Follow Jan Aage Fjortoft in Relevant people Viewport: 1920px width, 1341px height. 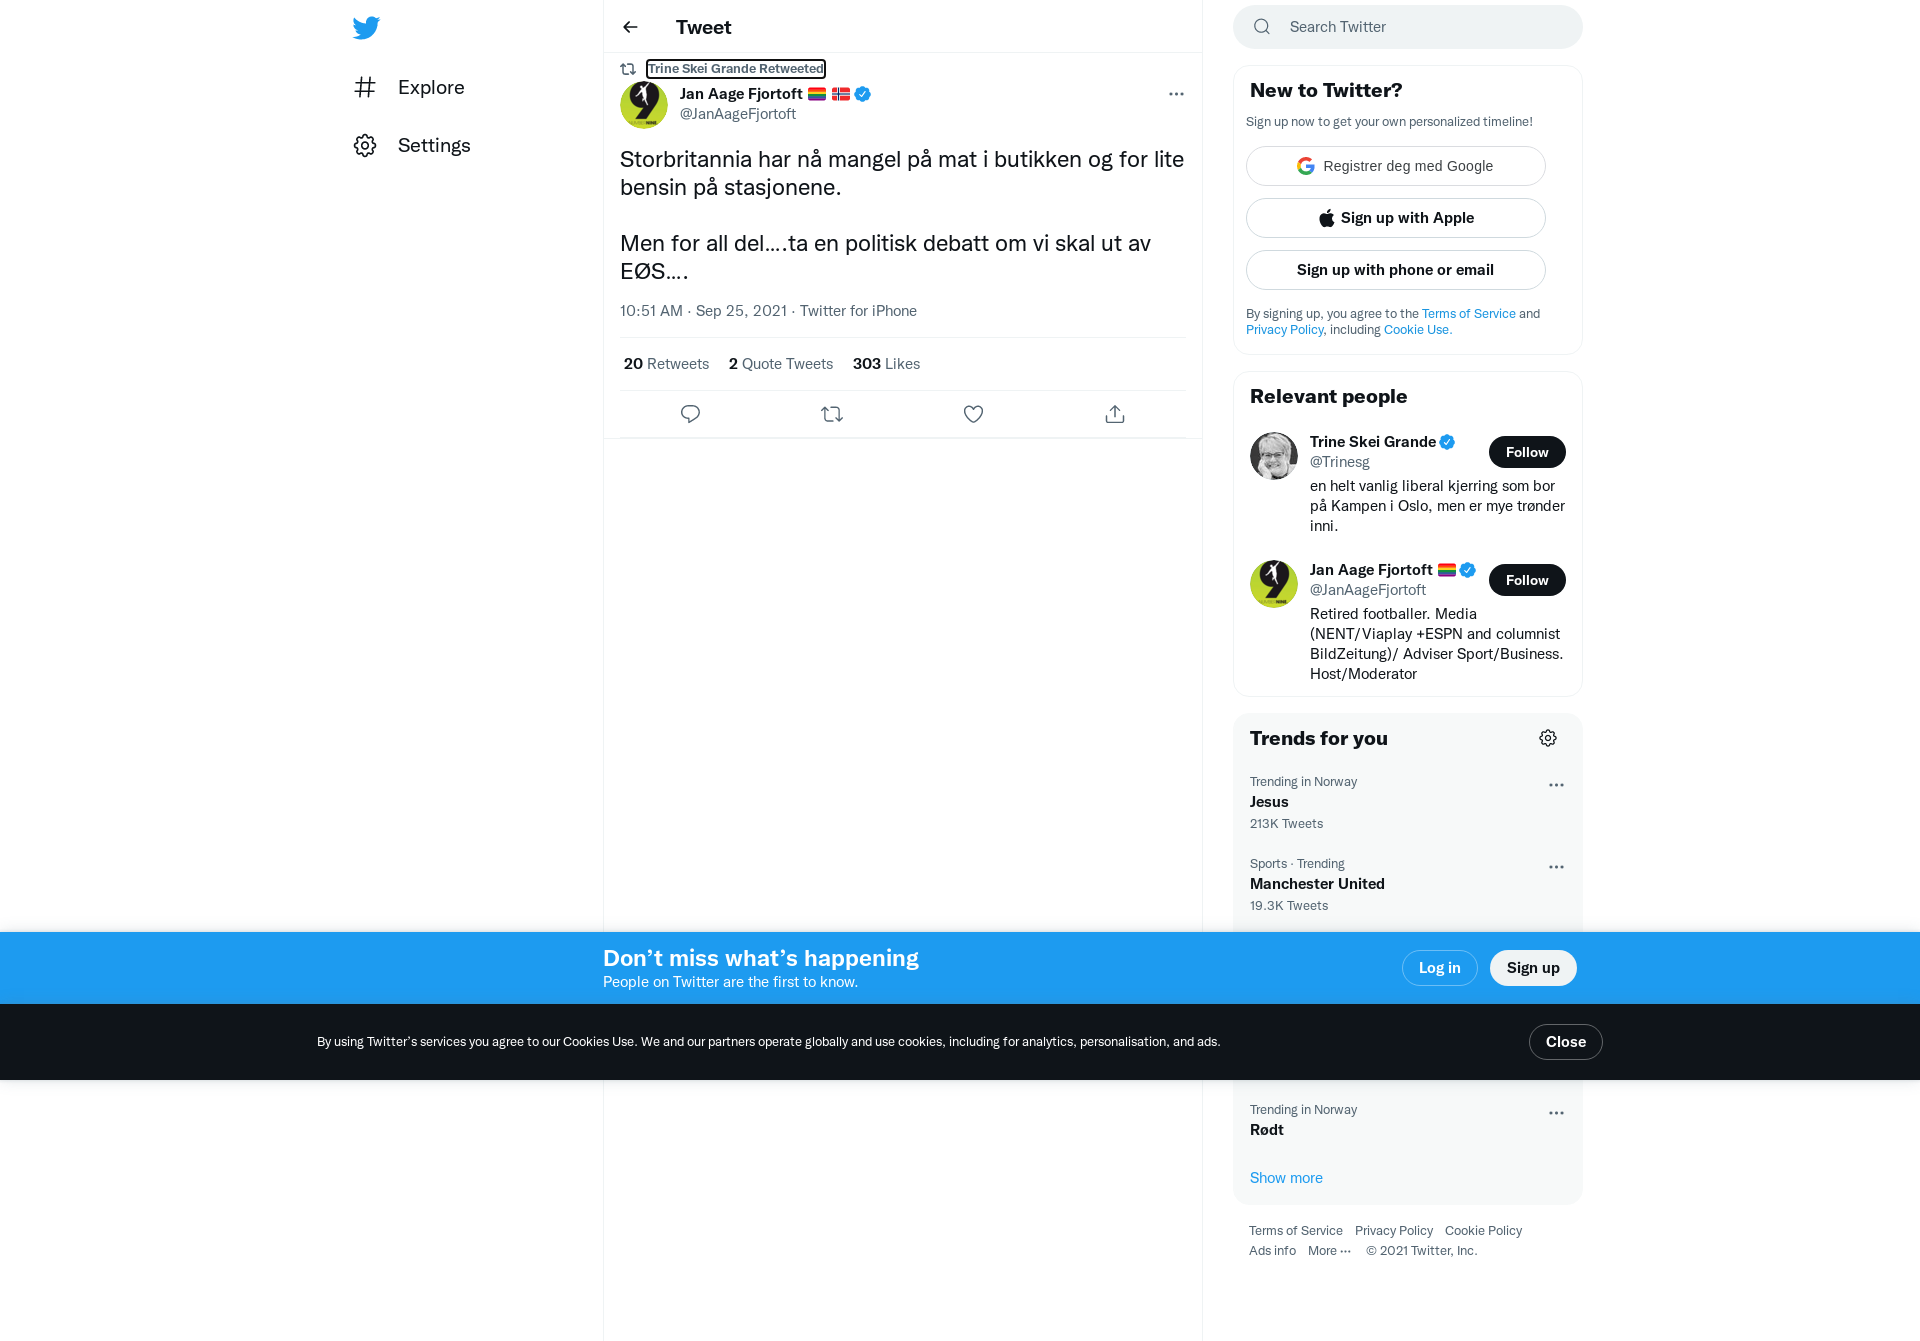pos(1527,580)
